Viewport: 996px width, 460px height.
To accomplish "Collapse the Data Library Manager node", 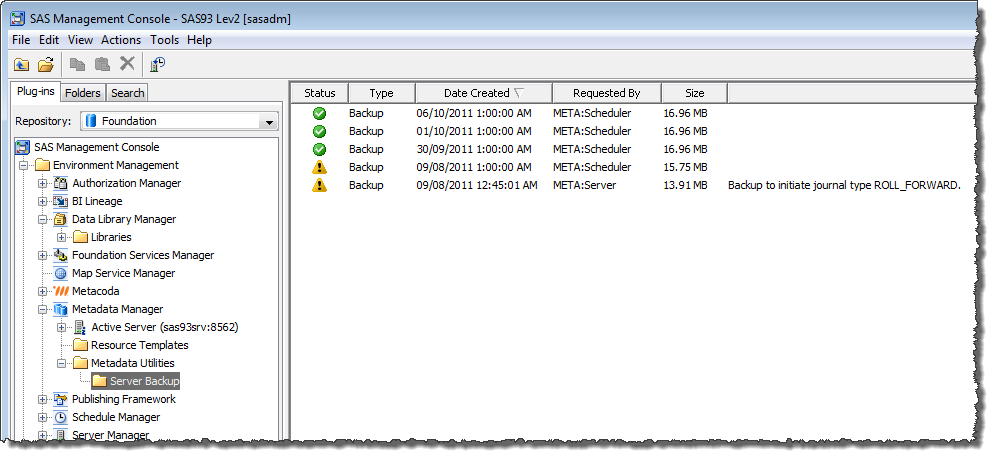I will tap(43, 220).
